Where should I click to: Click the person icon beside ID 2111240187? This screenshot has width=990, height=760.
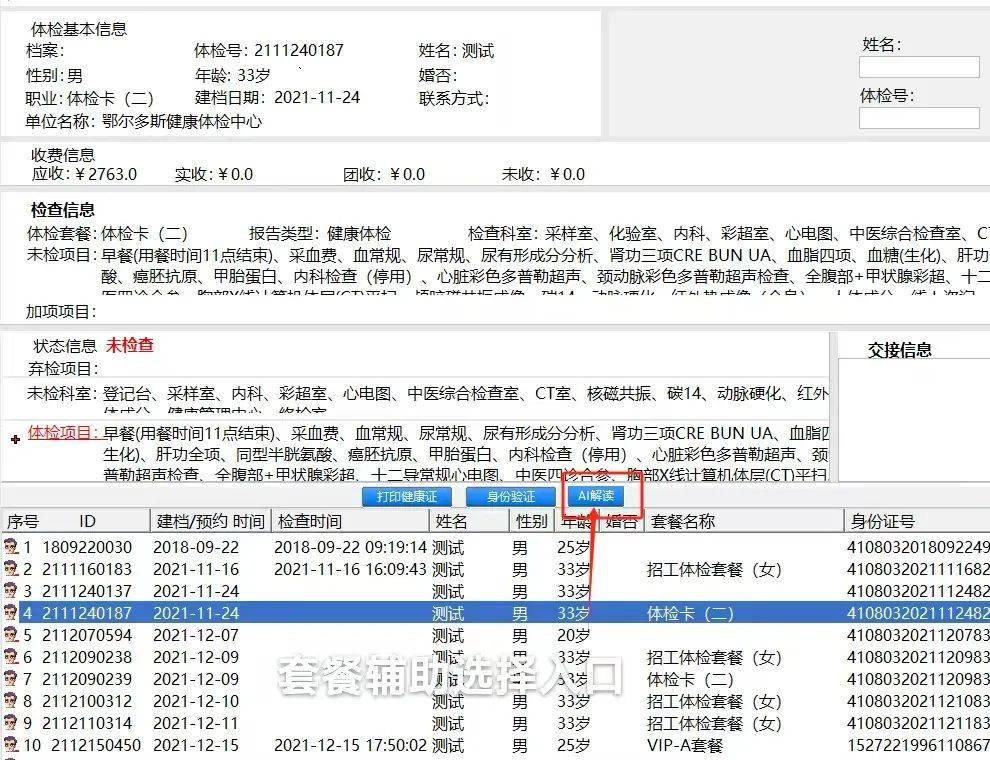click(10, 612)
